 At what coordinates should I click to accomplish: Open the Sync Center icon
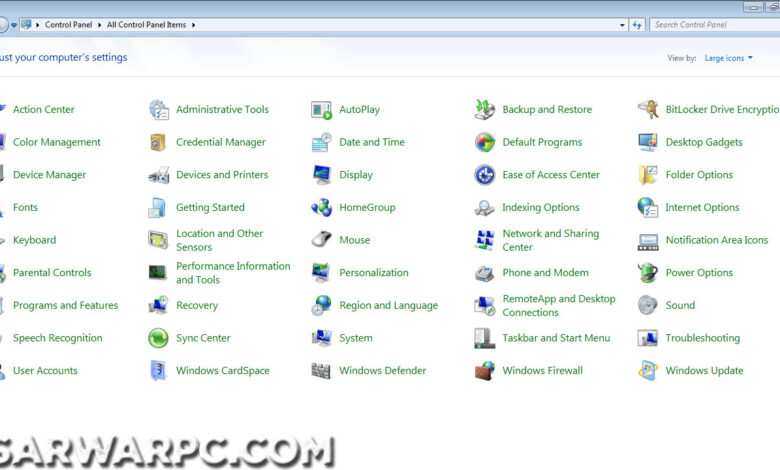tap(159, 338)
